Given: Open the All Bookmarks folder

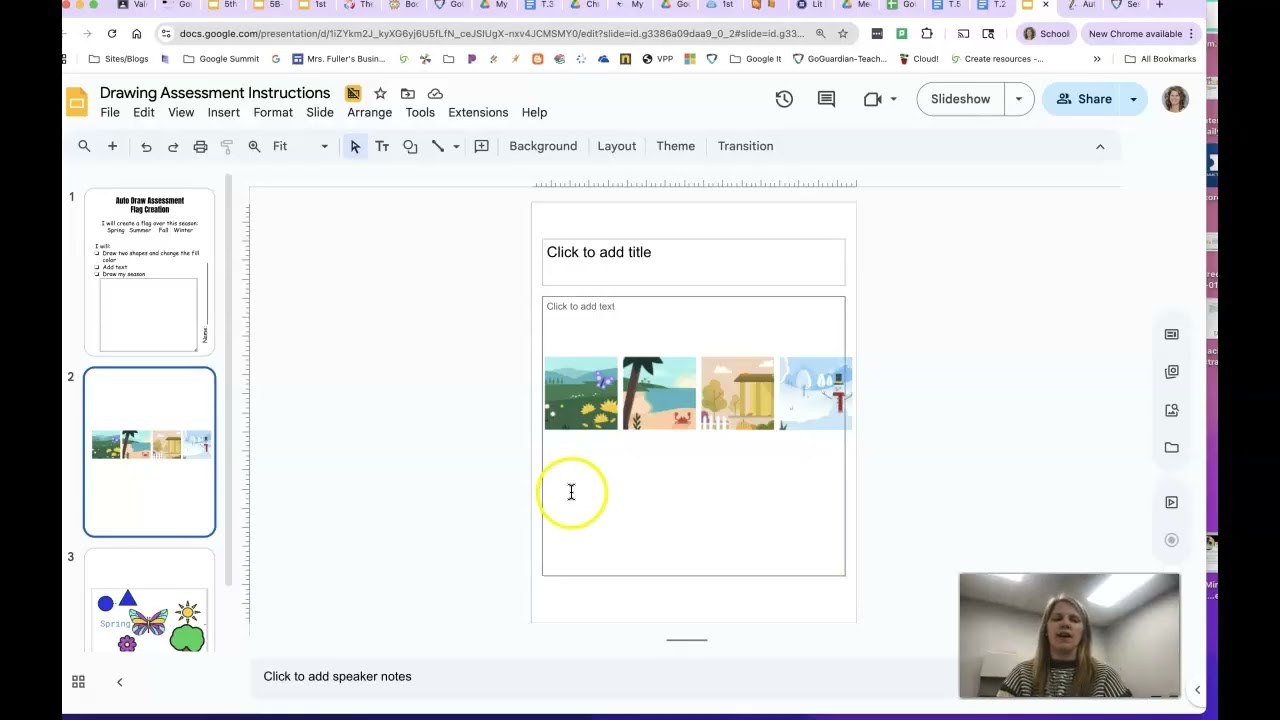Looking at the screenshot, I should click(1160, 59).
